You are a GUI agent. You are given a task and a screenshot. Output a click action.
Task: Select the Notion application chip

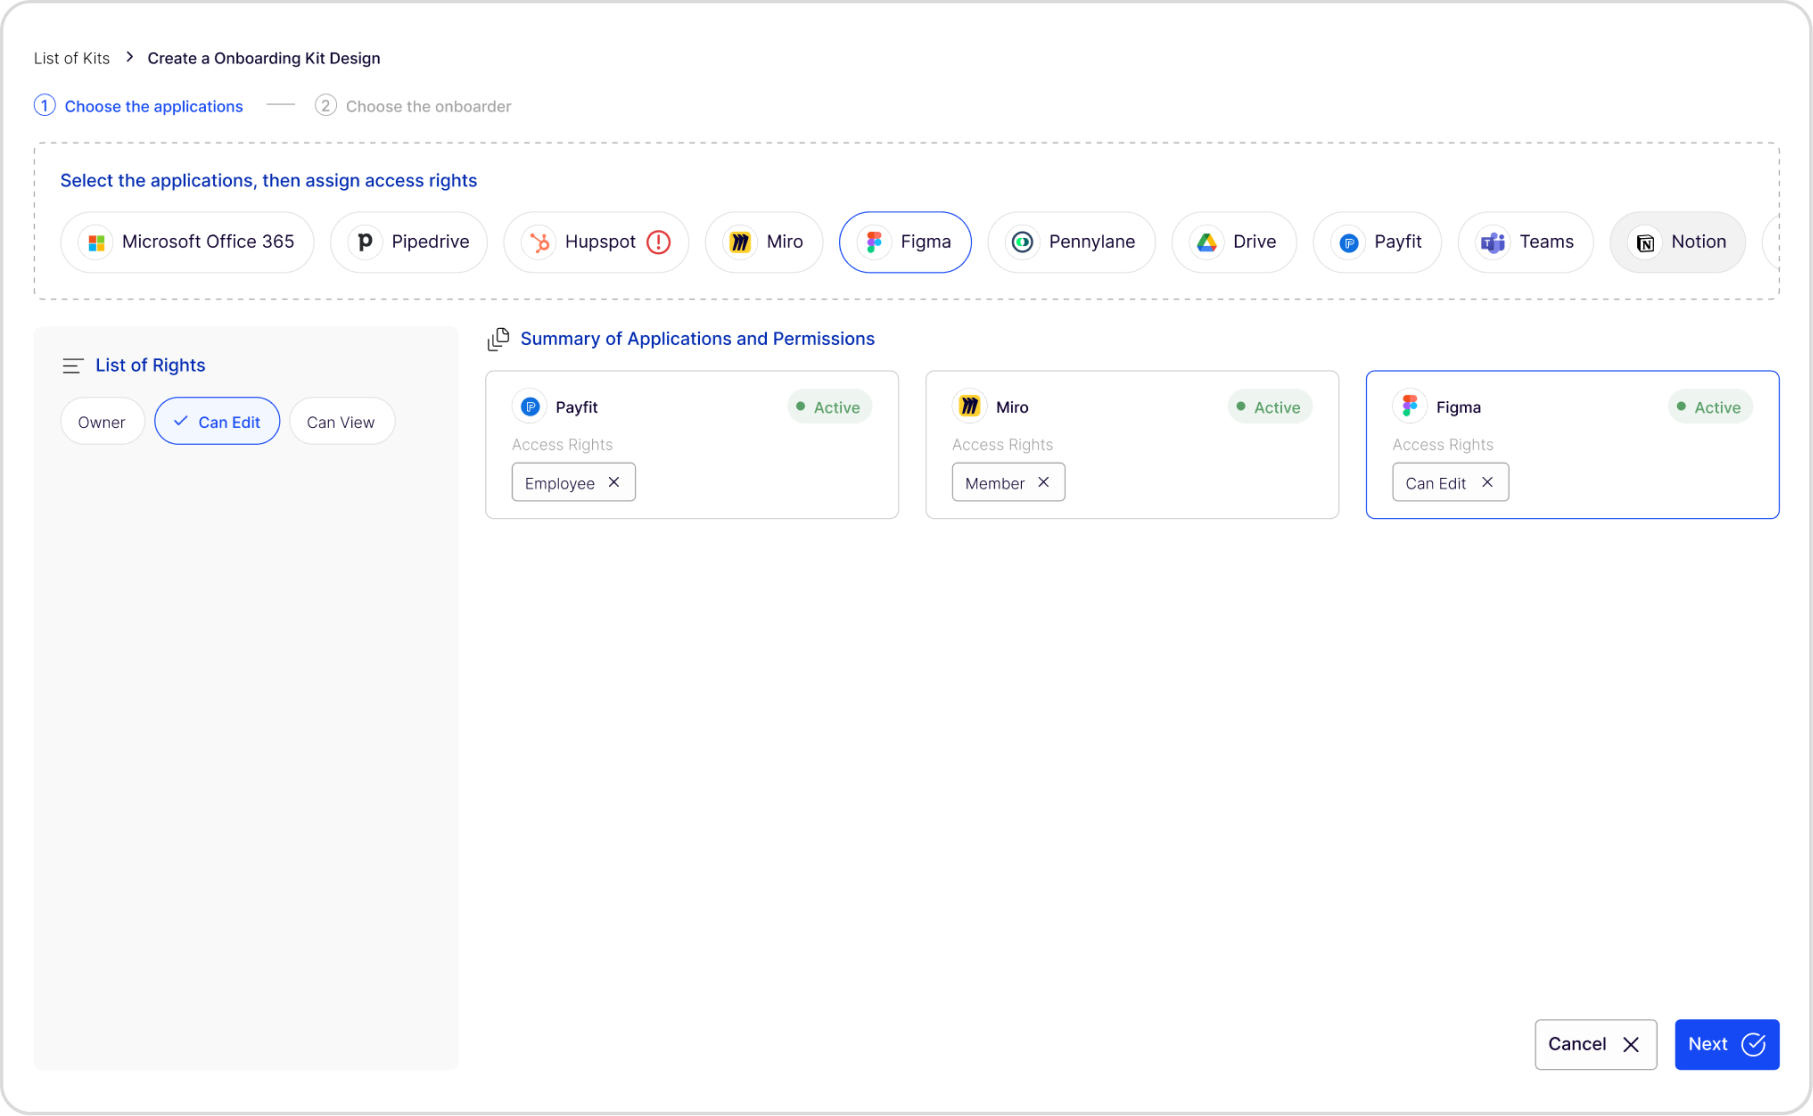click(1677, 242)
